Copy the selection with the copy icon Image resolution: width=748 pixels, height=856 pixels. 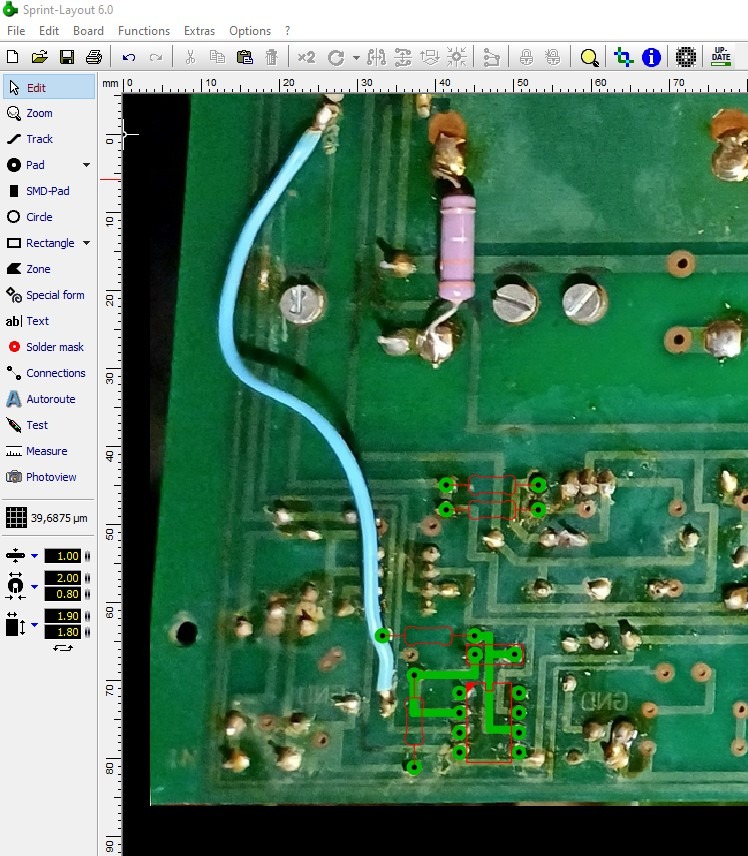pos(217,57)
